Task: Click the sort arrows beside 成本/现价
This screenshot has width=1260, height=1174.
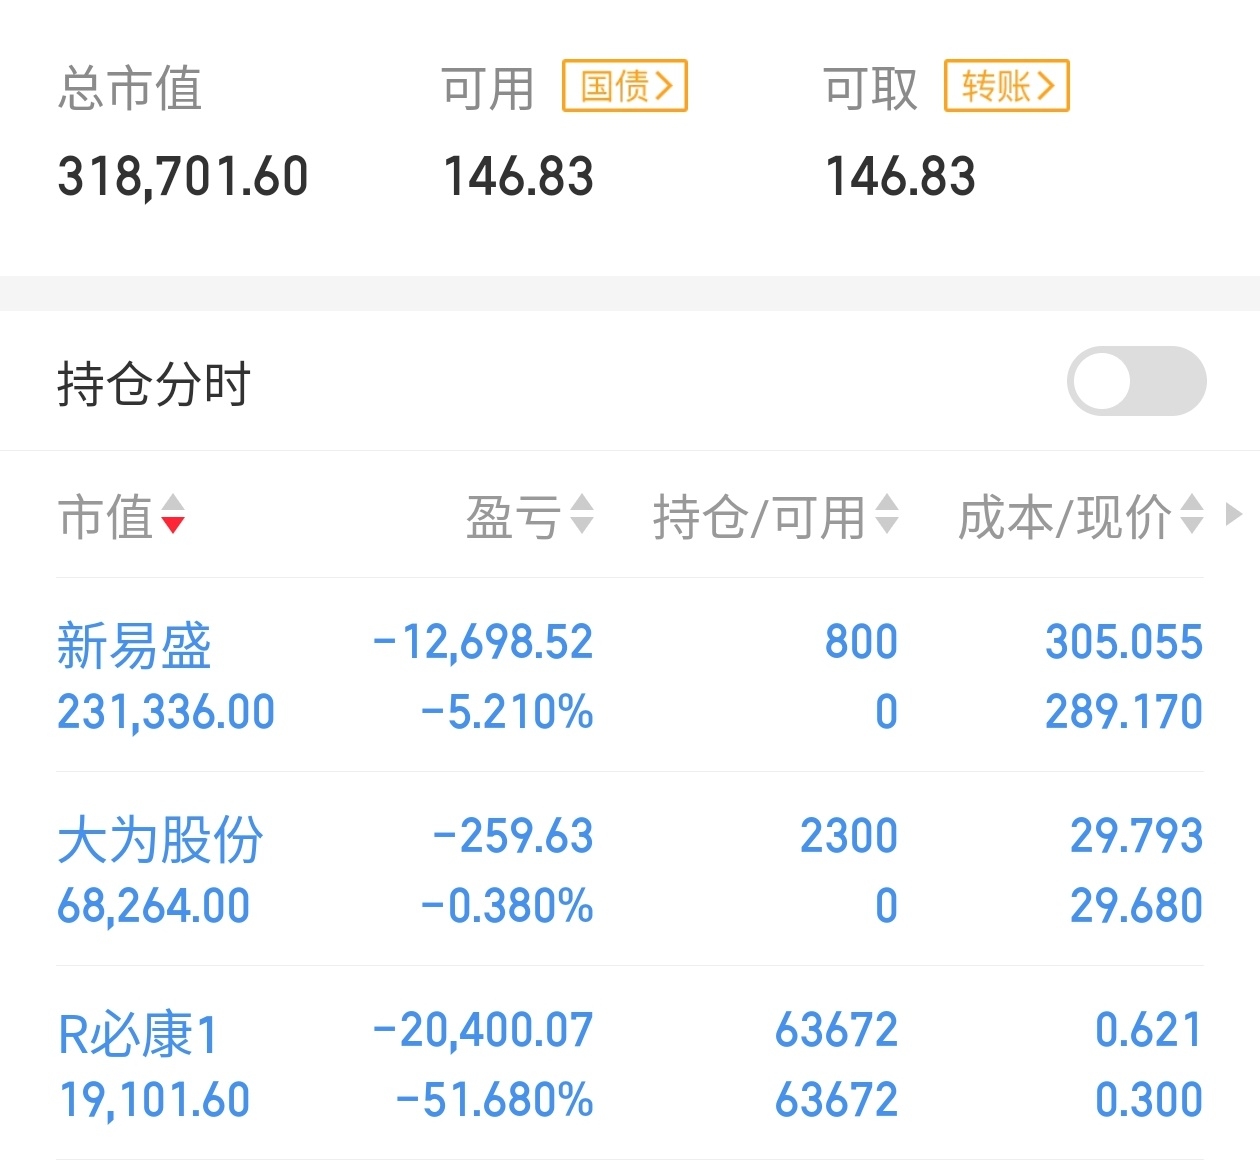Action: pos(1192,515)
